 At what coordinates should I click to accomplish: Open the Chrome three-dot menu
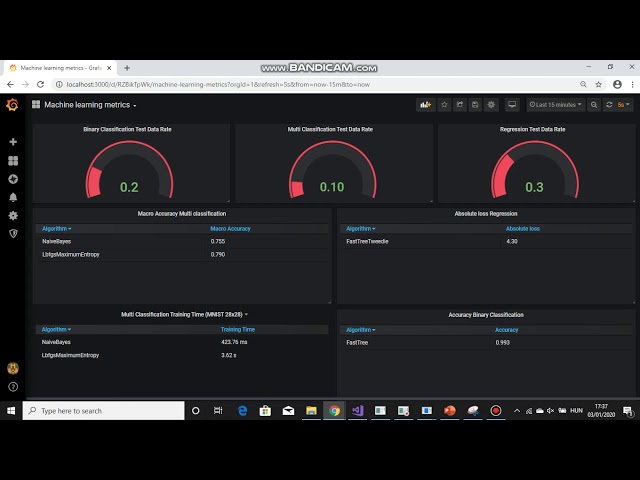[x=632, y=84]
